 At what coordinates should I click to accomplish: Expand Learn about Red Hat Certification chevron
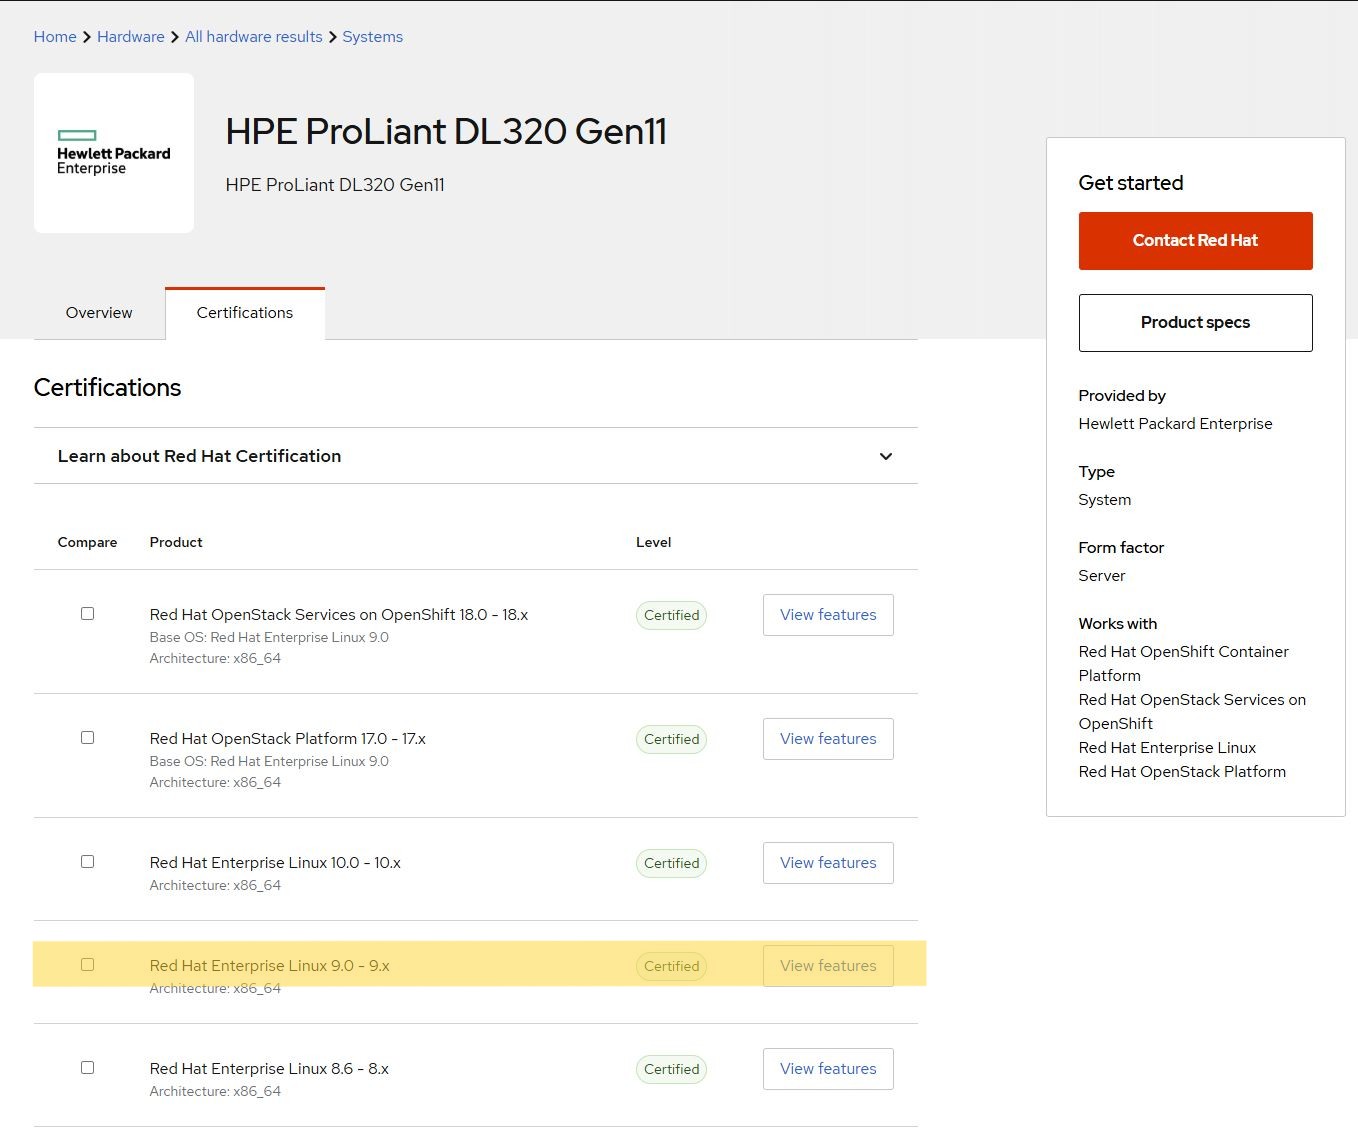[x=885, y=456]
